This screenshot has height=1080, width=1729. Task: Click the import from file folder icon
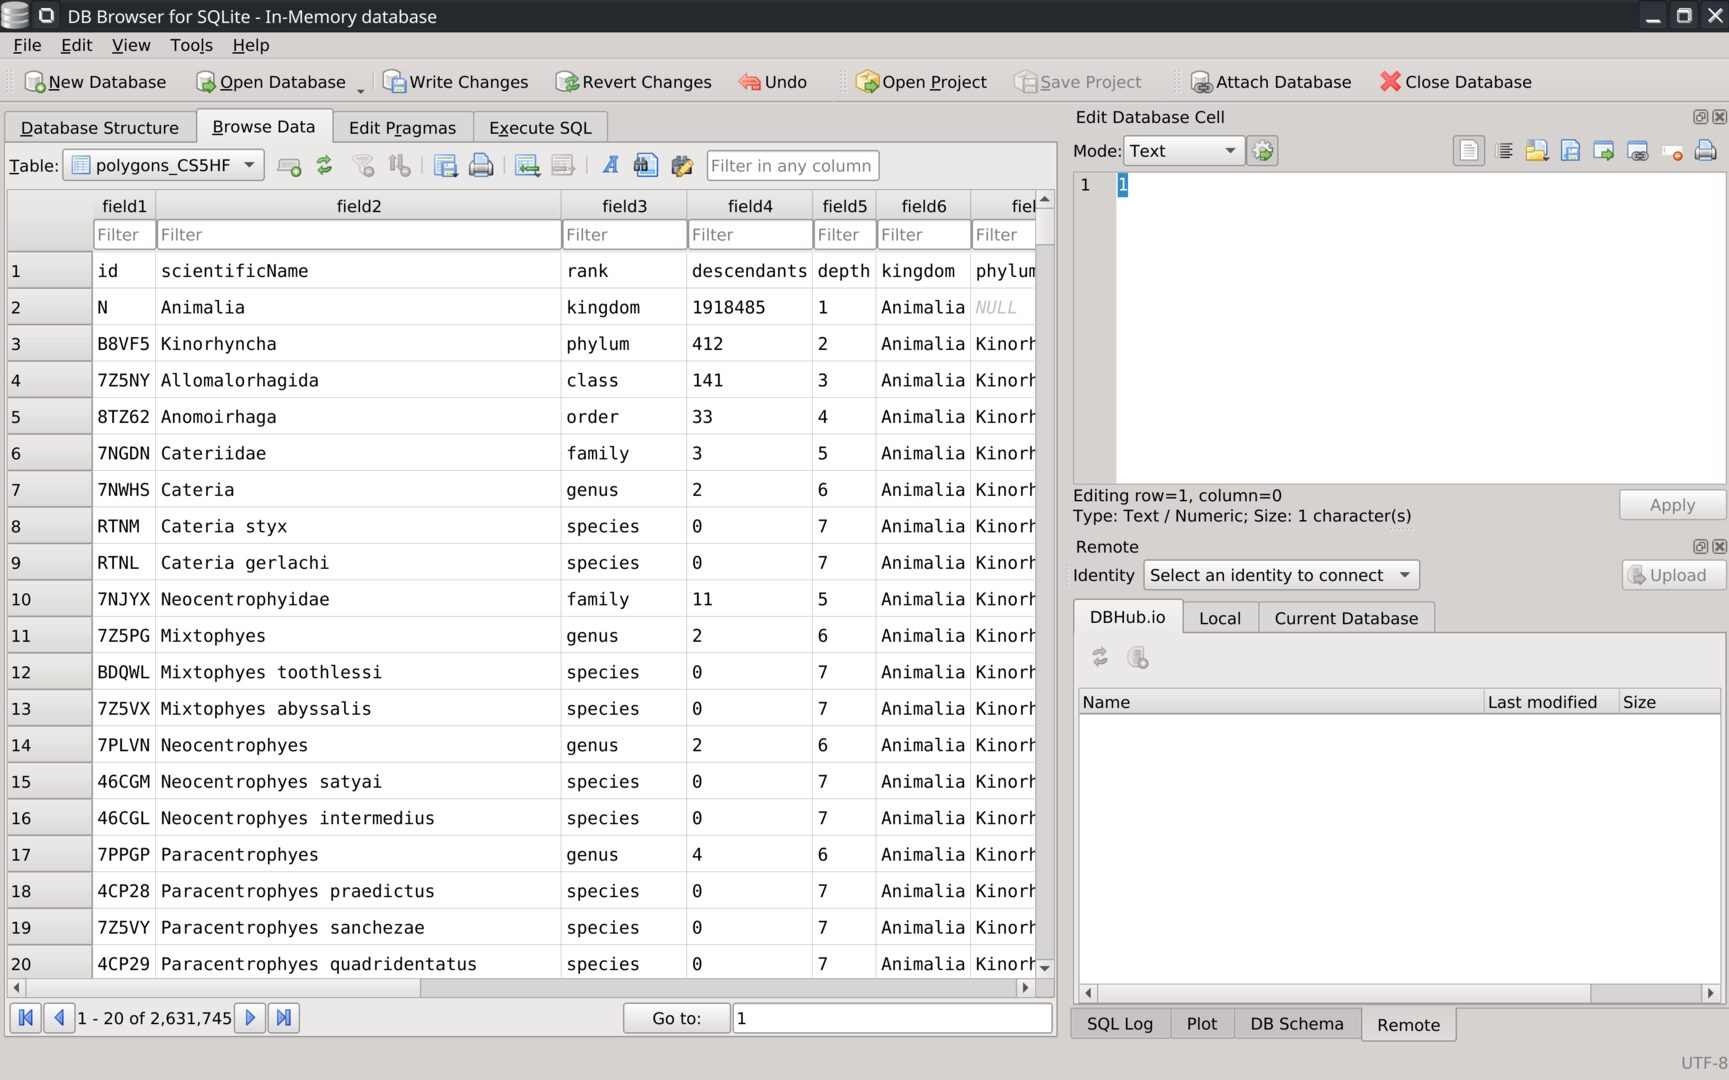click(x=1537, y=151)
